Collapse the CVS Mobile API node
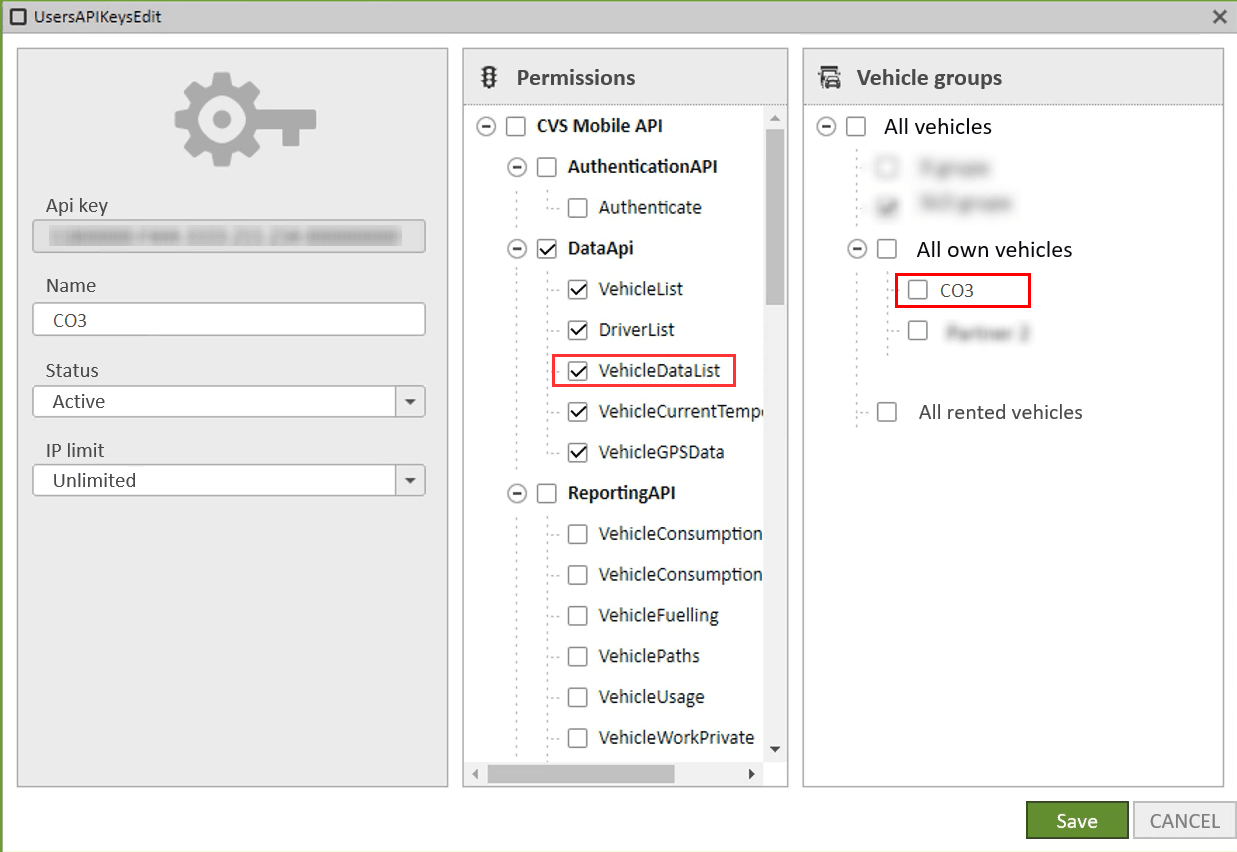1237x852 pixels. pos(486,127)
